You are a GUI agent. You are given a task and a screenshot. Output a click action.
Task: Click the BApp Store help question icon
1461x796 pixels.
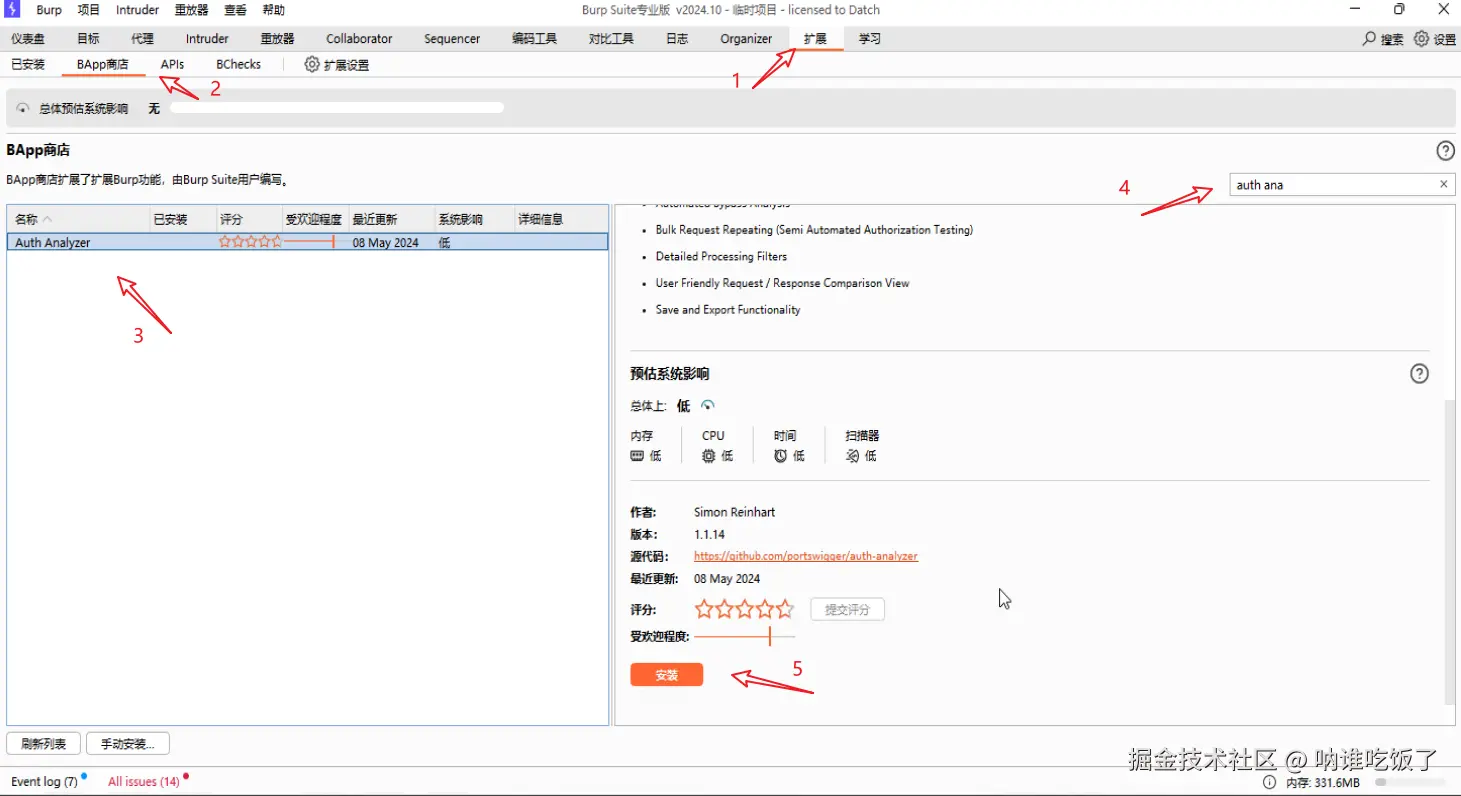1445,151
